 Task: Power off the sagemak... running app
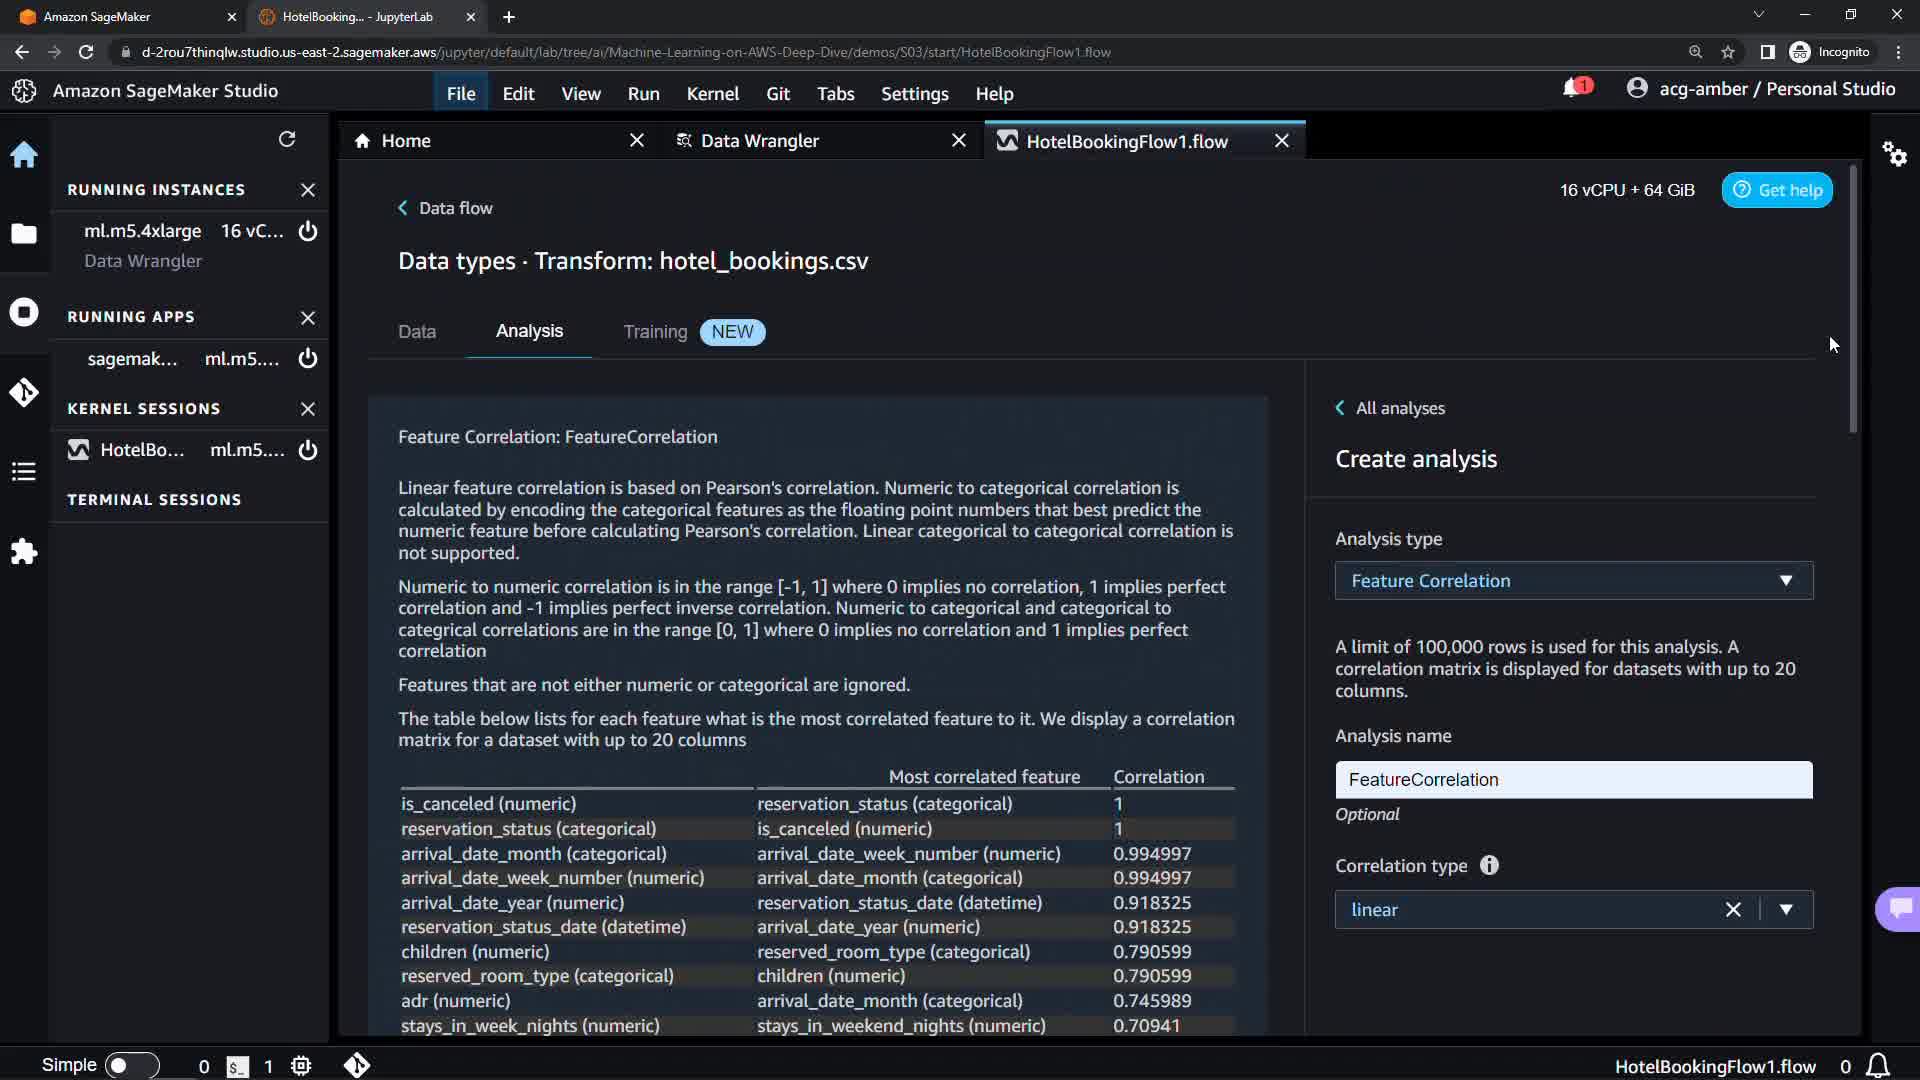pyautogui.click(x=308, y=359)
